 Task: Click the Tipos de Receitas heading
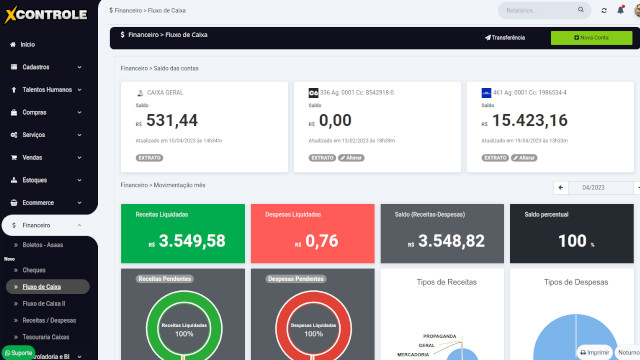[x=447, y=282]
